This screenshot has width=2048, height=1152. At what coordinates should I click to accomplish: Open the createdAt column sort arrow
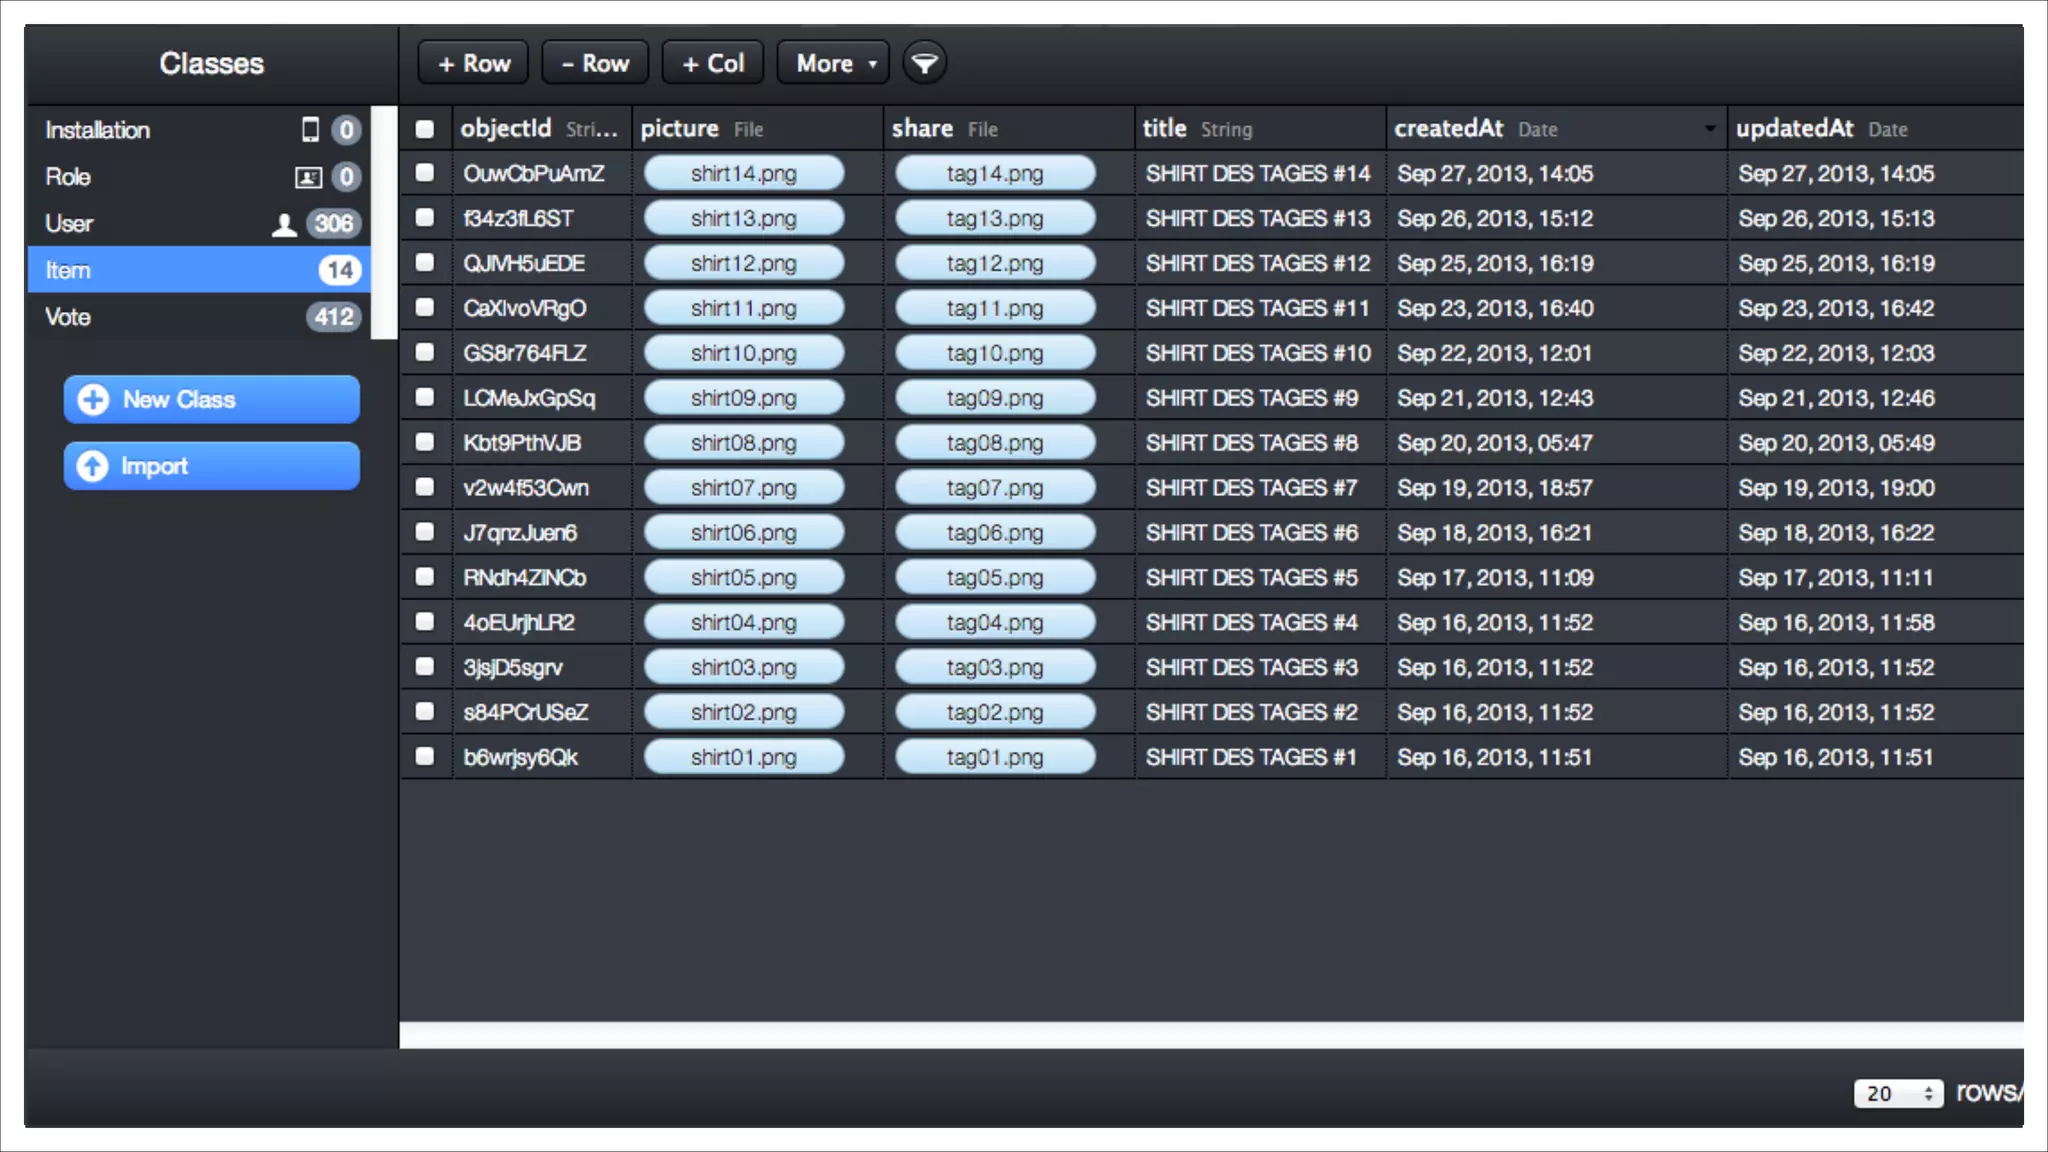click(1709, 129)
